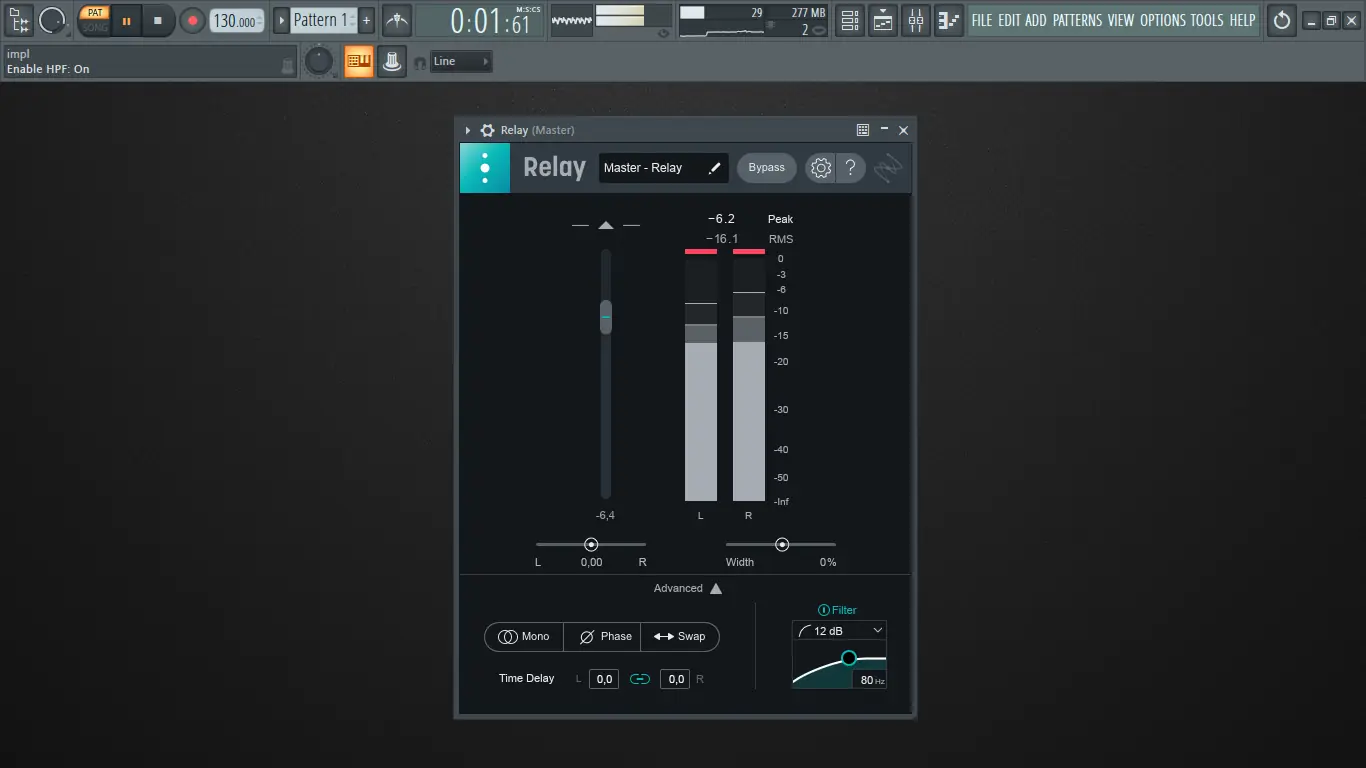Open the ADD menu

click(1036, 20)
